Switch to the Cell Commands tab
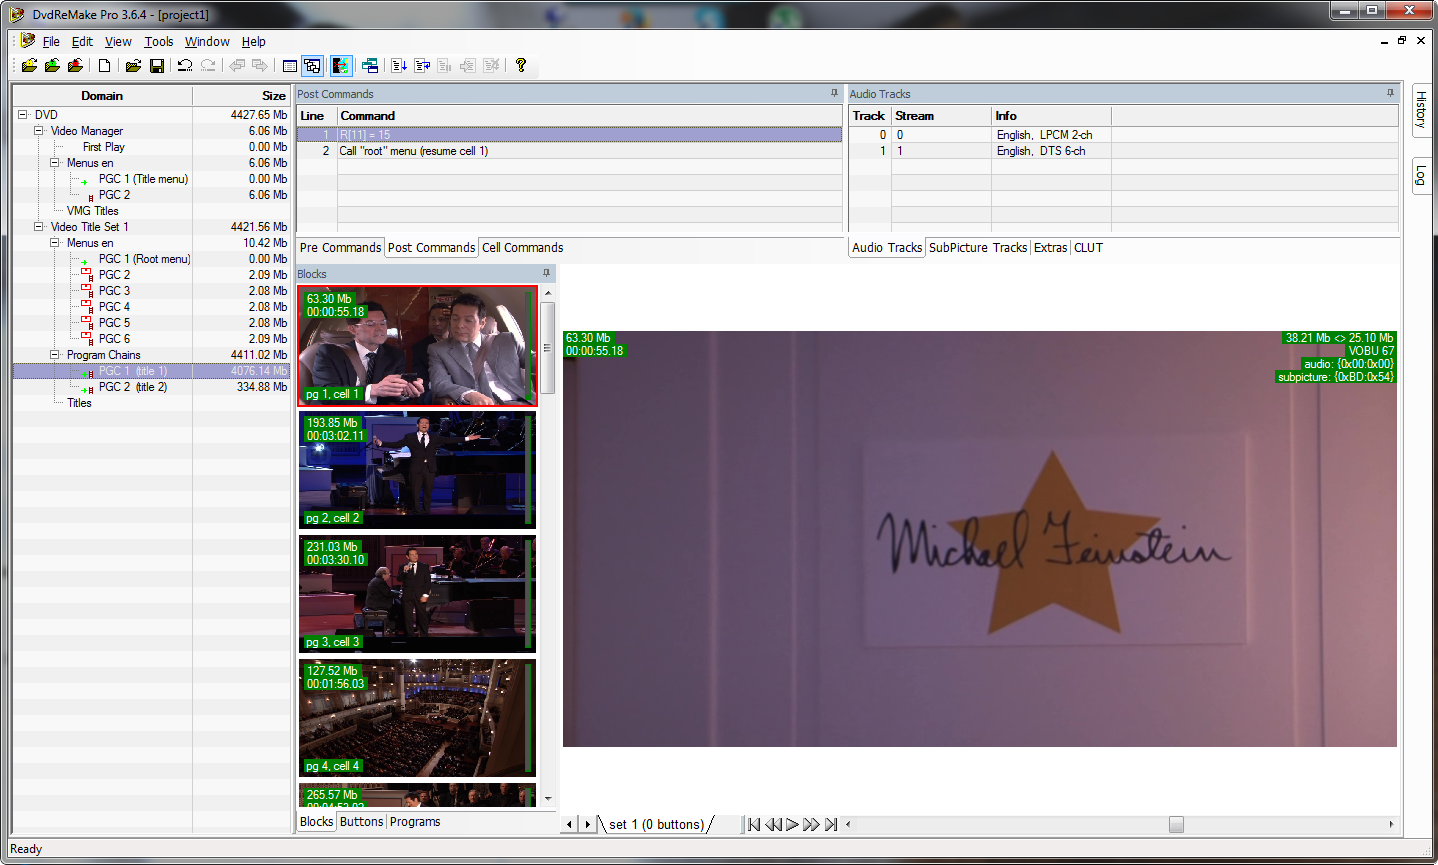The height and width of the screenshot is (865, 1438). tap(522, 248)
